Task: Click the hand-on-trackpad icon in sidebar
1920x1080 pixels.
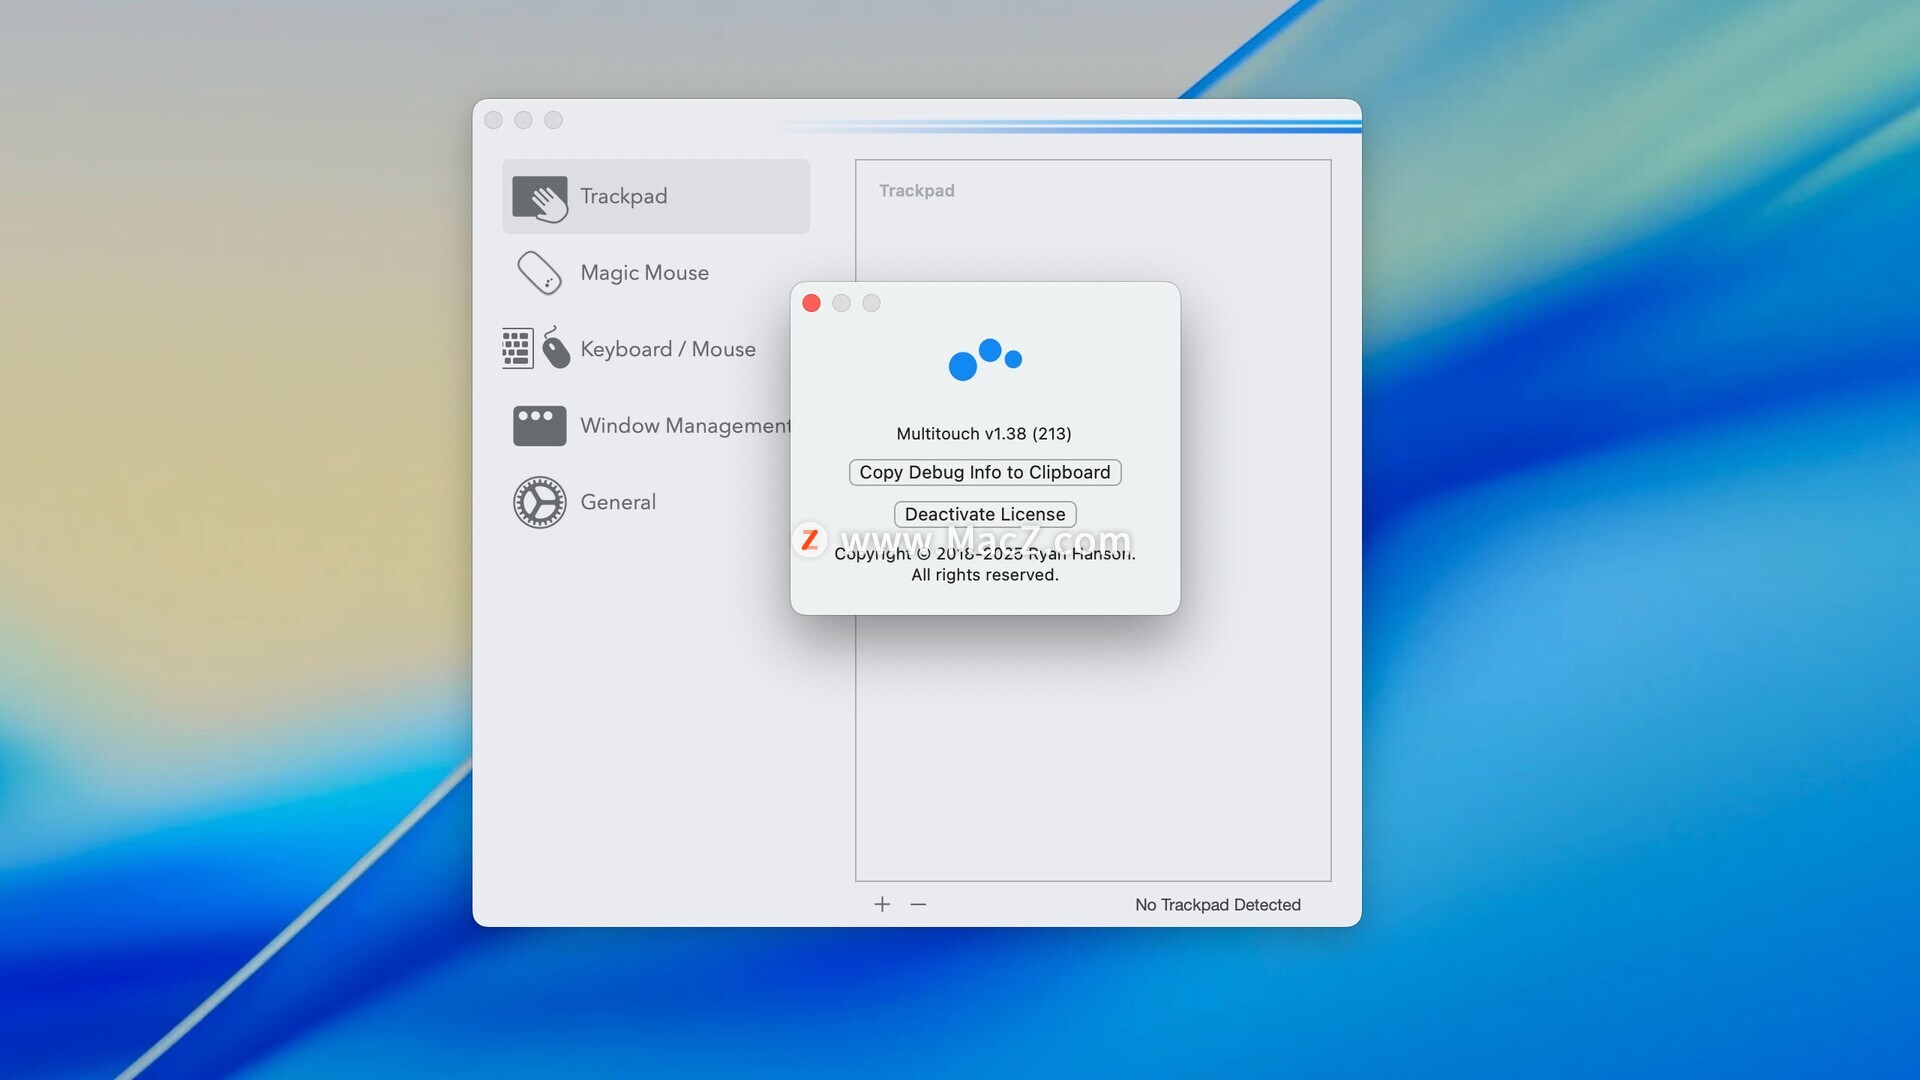Action: pyautogui.click(x=539, y=197)
